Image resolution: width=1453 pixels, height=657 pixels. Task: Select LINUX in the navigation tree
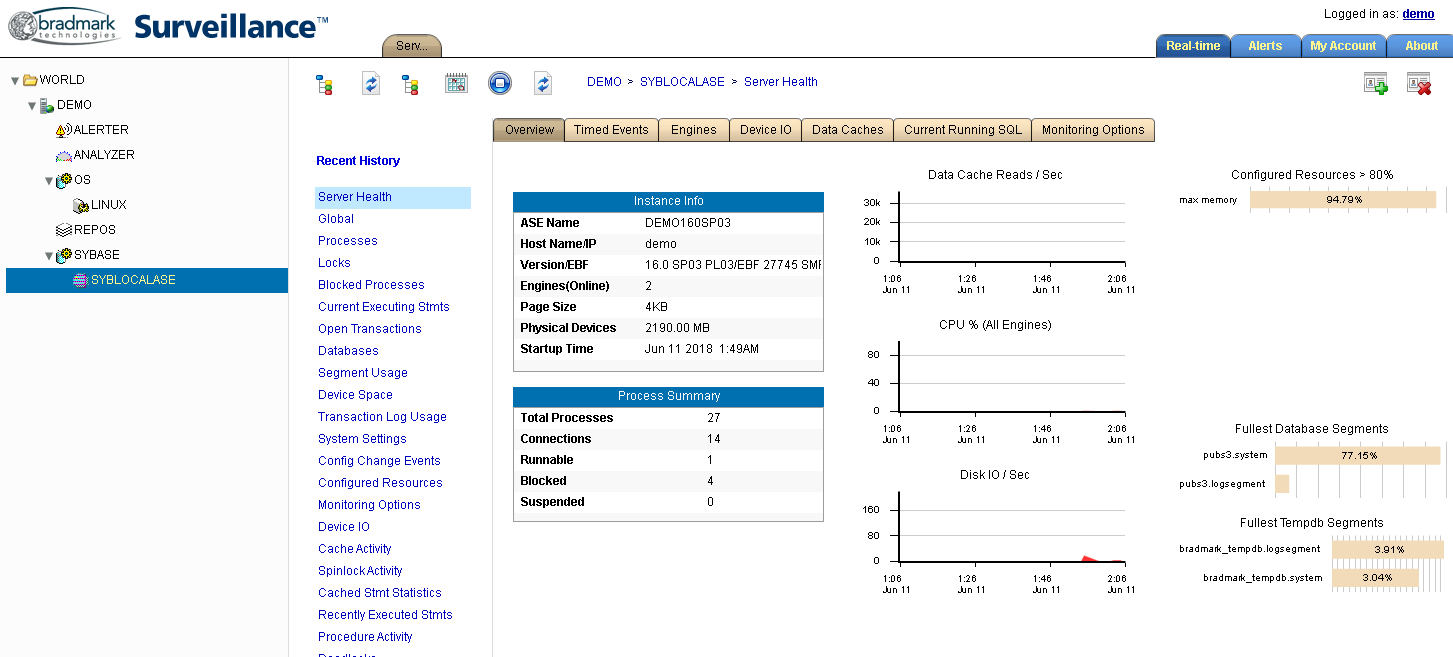[108, 205]
